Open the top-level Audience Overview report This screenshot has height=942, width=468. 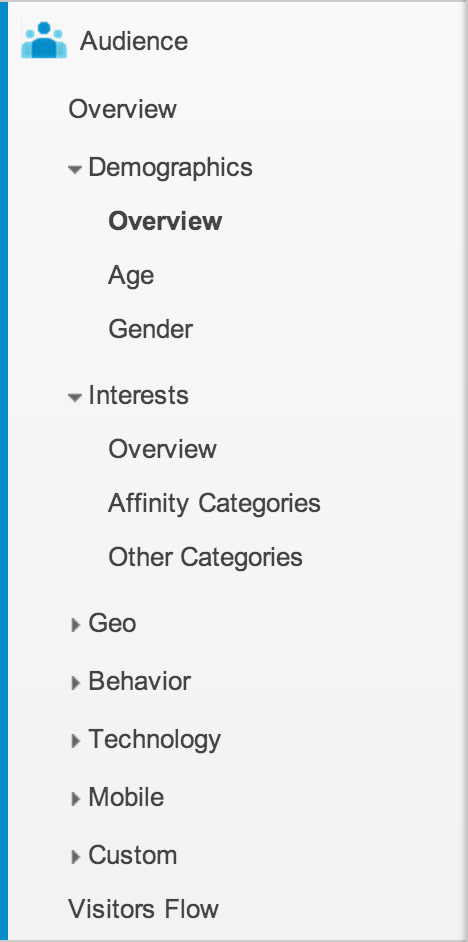click(x=123, y=109)
